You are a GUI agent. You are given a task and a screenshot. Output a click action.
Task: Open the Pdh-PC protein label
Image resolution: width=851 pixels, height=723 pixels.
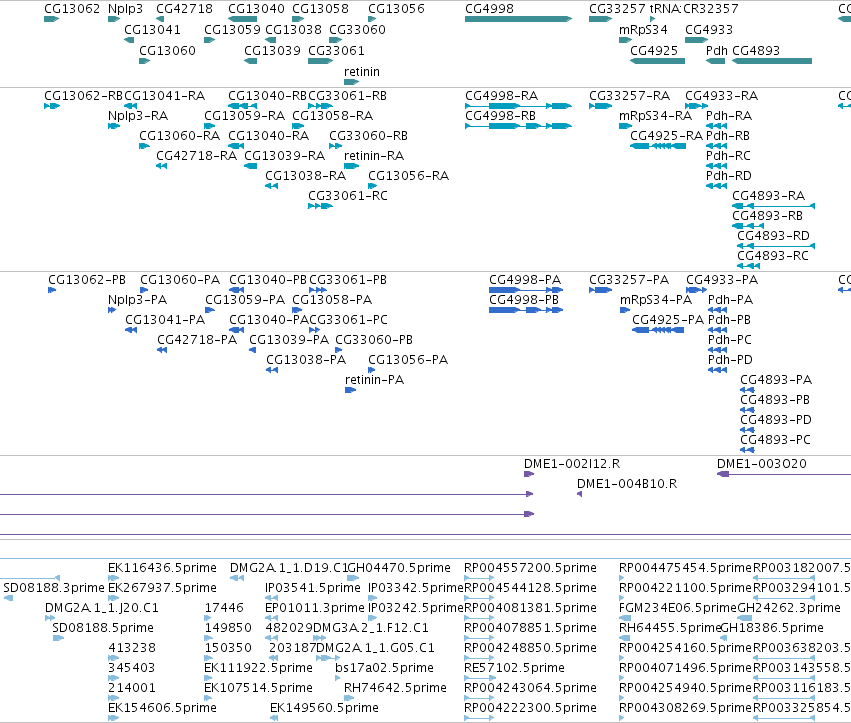pyautogui.click(x=730, y=340)
